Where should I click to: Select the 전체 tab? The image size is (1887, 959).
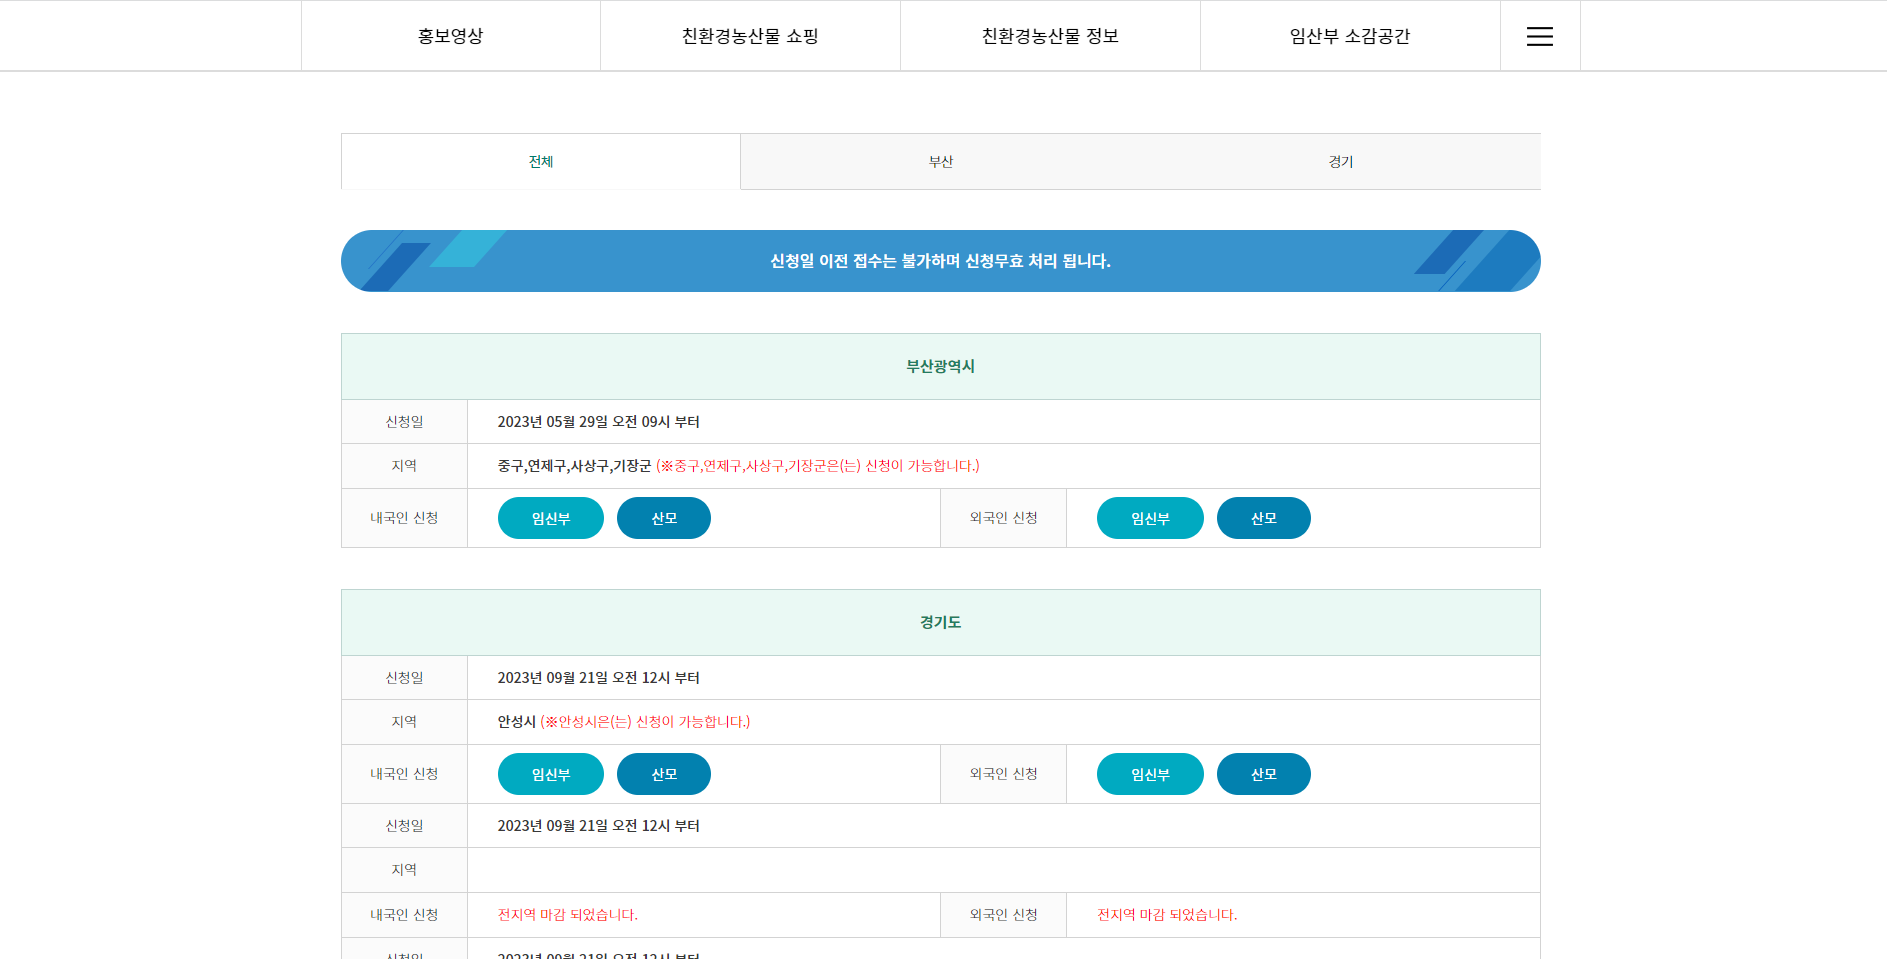539,161
